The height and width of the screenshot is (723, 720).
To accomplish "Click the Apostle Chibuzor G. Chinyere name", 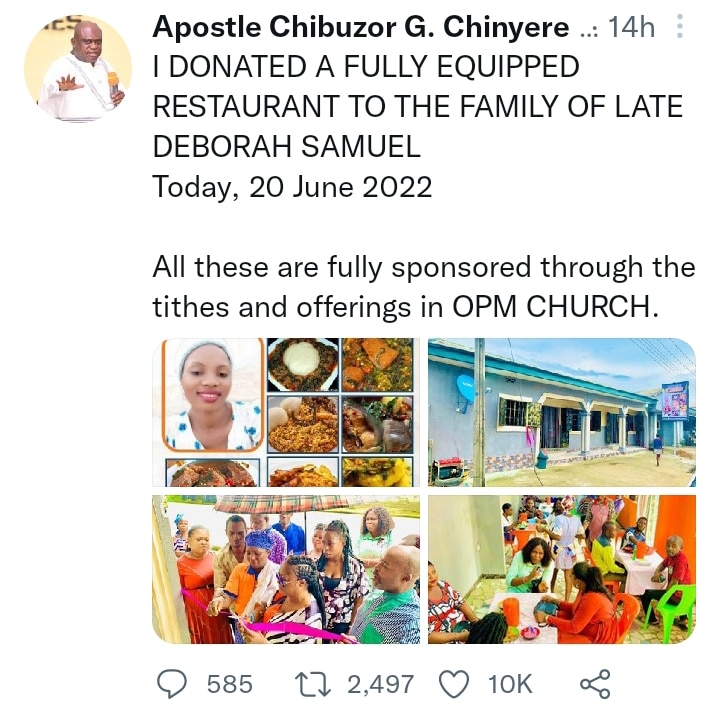I will point(361,27).
